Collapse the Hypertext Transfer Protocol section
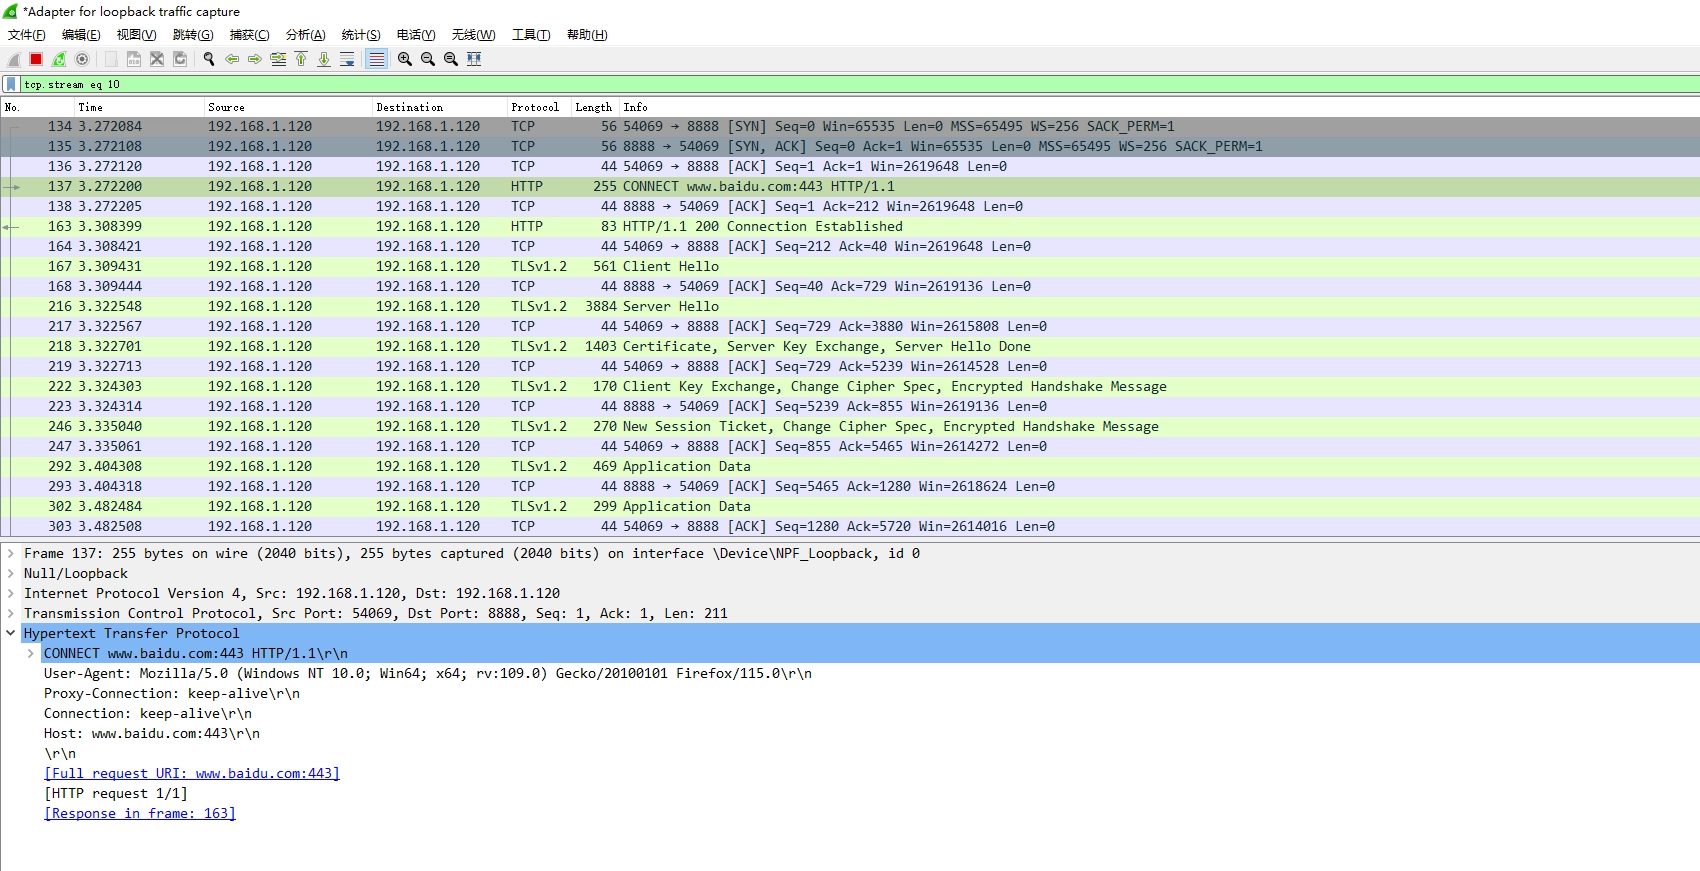1700x871 pixels. click(11, 633)
